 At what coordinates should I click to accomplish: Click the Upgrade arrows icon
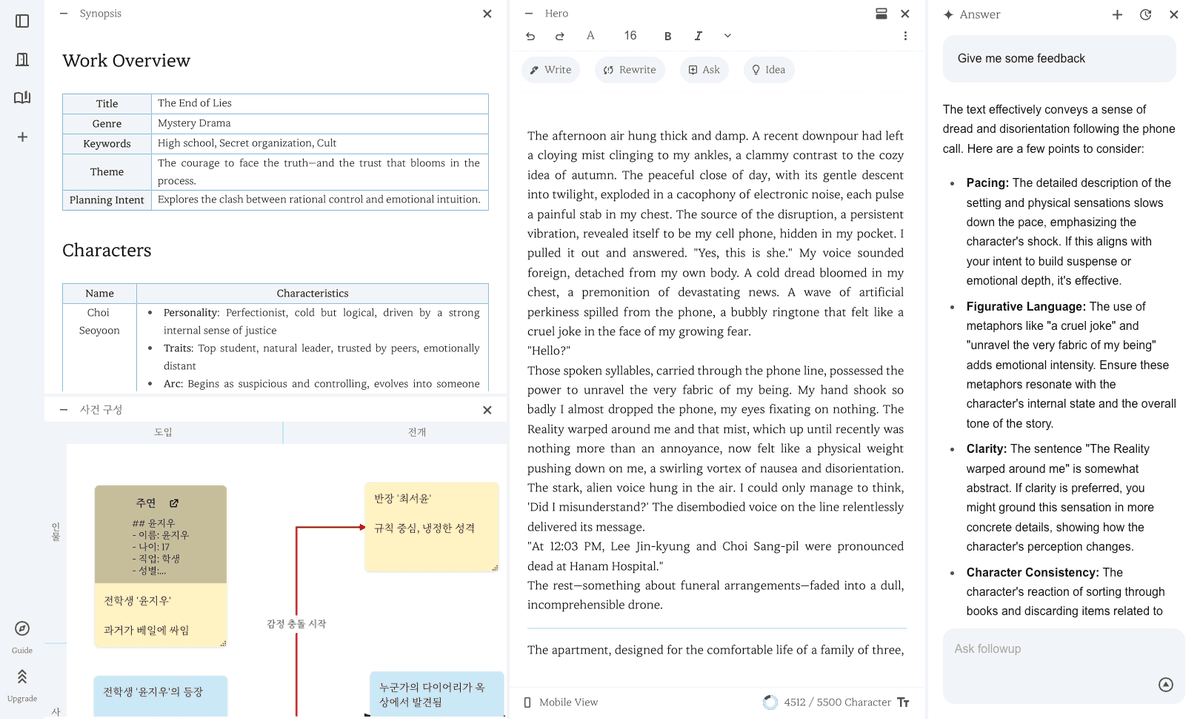pos(22,677)
